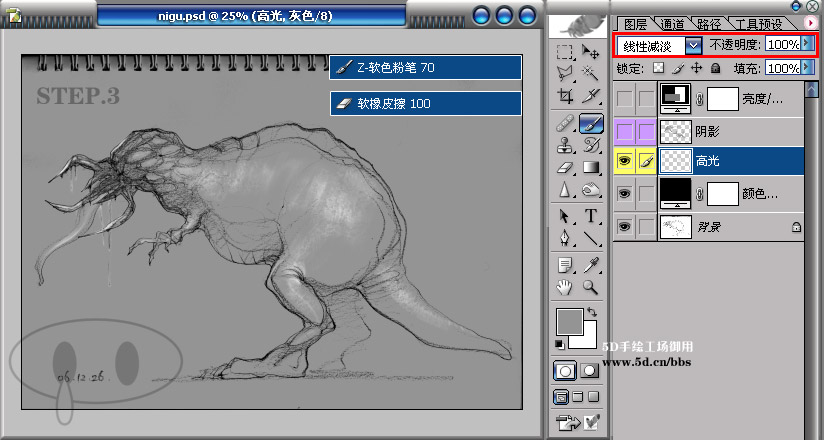The image size is (824, 440).
Task: Select the 亮度 layer mask thumbnail
Action: (723, 99)
